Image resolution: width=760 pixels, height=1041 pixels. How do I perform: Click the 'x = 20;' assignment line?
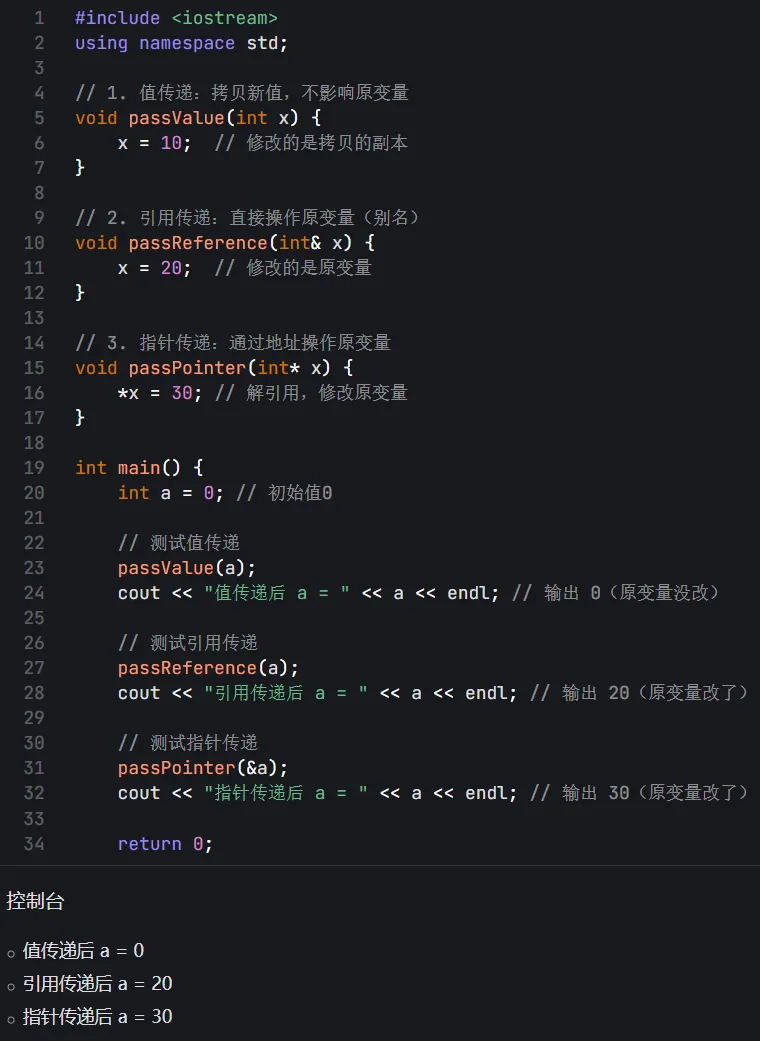(x=154, y=268)
